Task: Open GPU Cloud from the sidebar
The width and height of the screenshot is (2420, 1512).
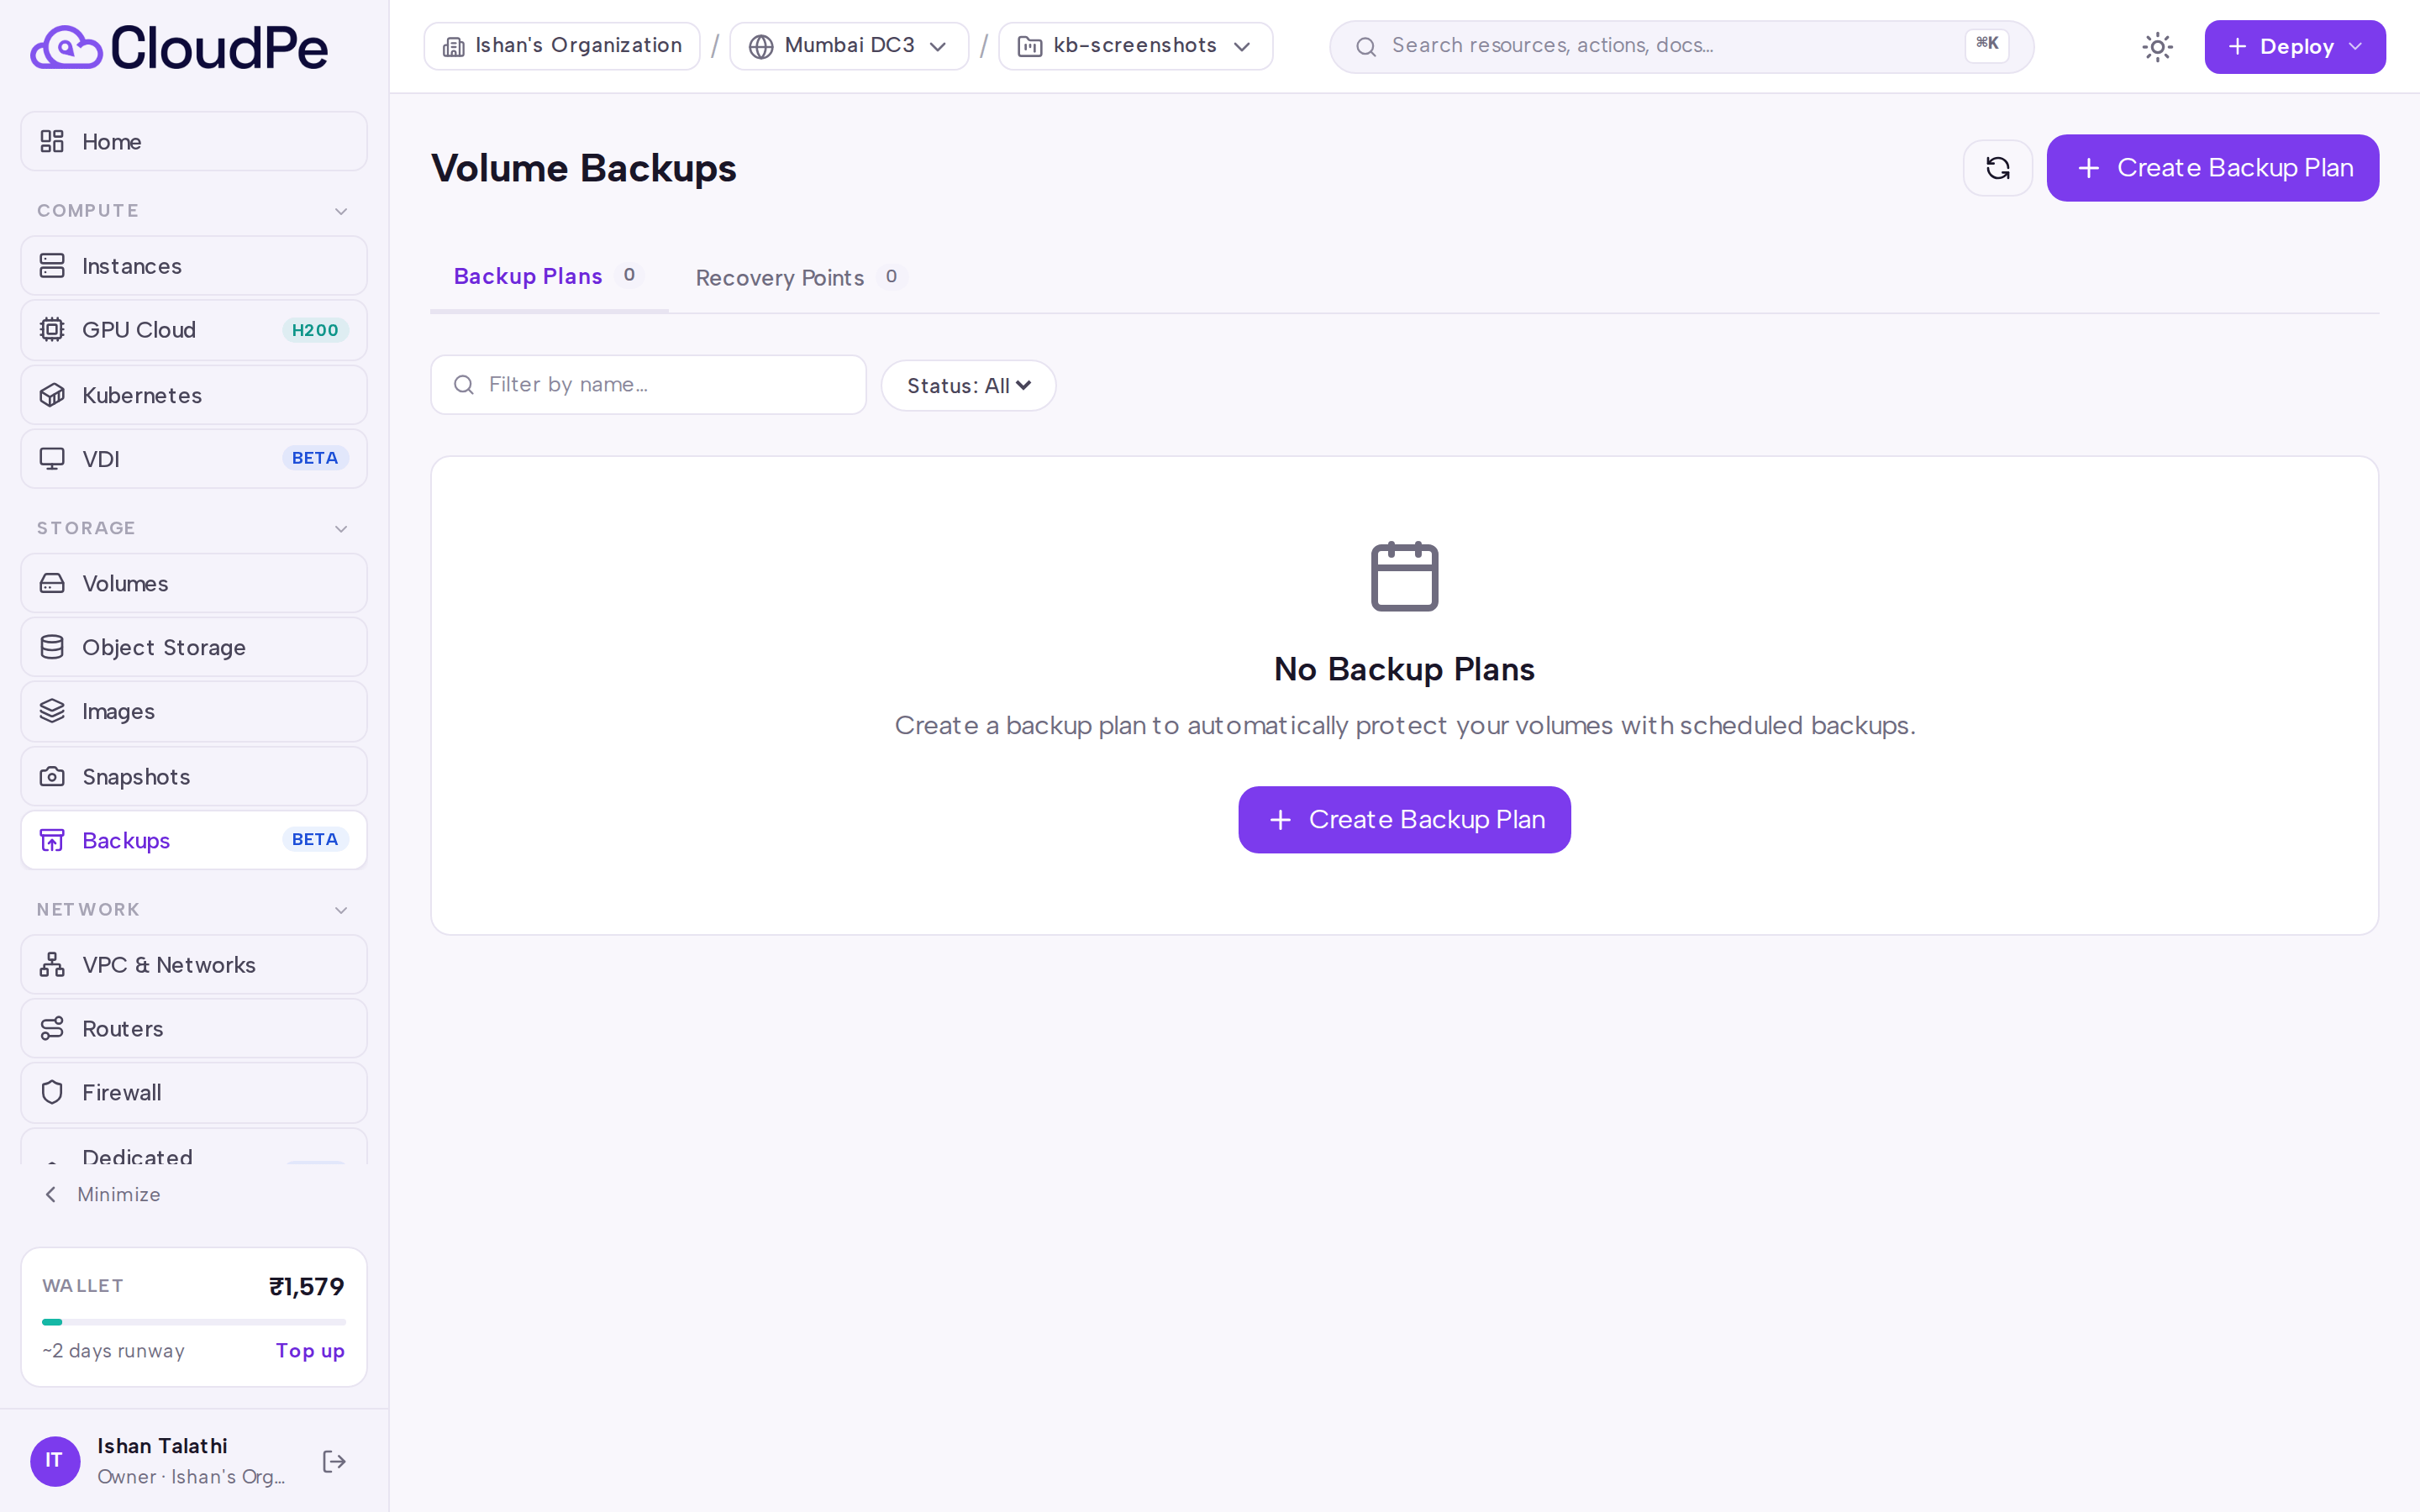Action: click(x=194, y=330)
